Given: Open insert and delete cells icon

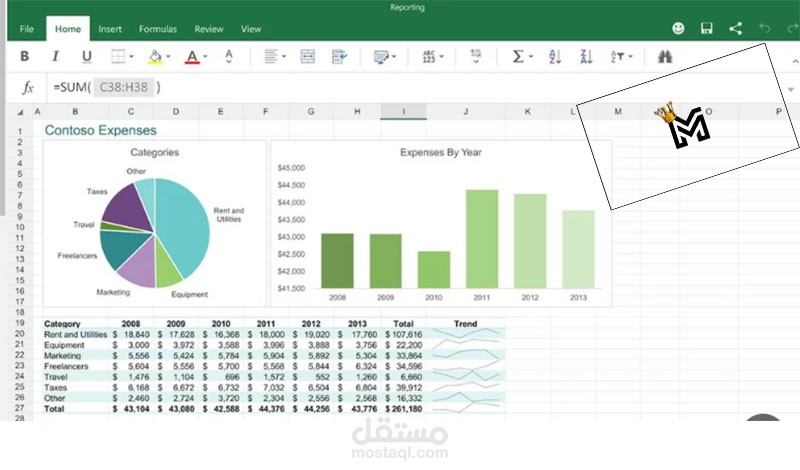Looking at the screenshot, I should (x=476, y=56).
